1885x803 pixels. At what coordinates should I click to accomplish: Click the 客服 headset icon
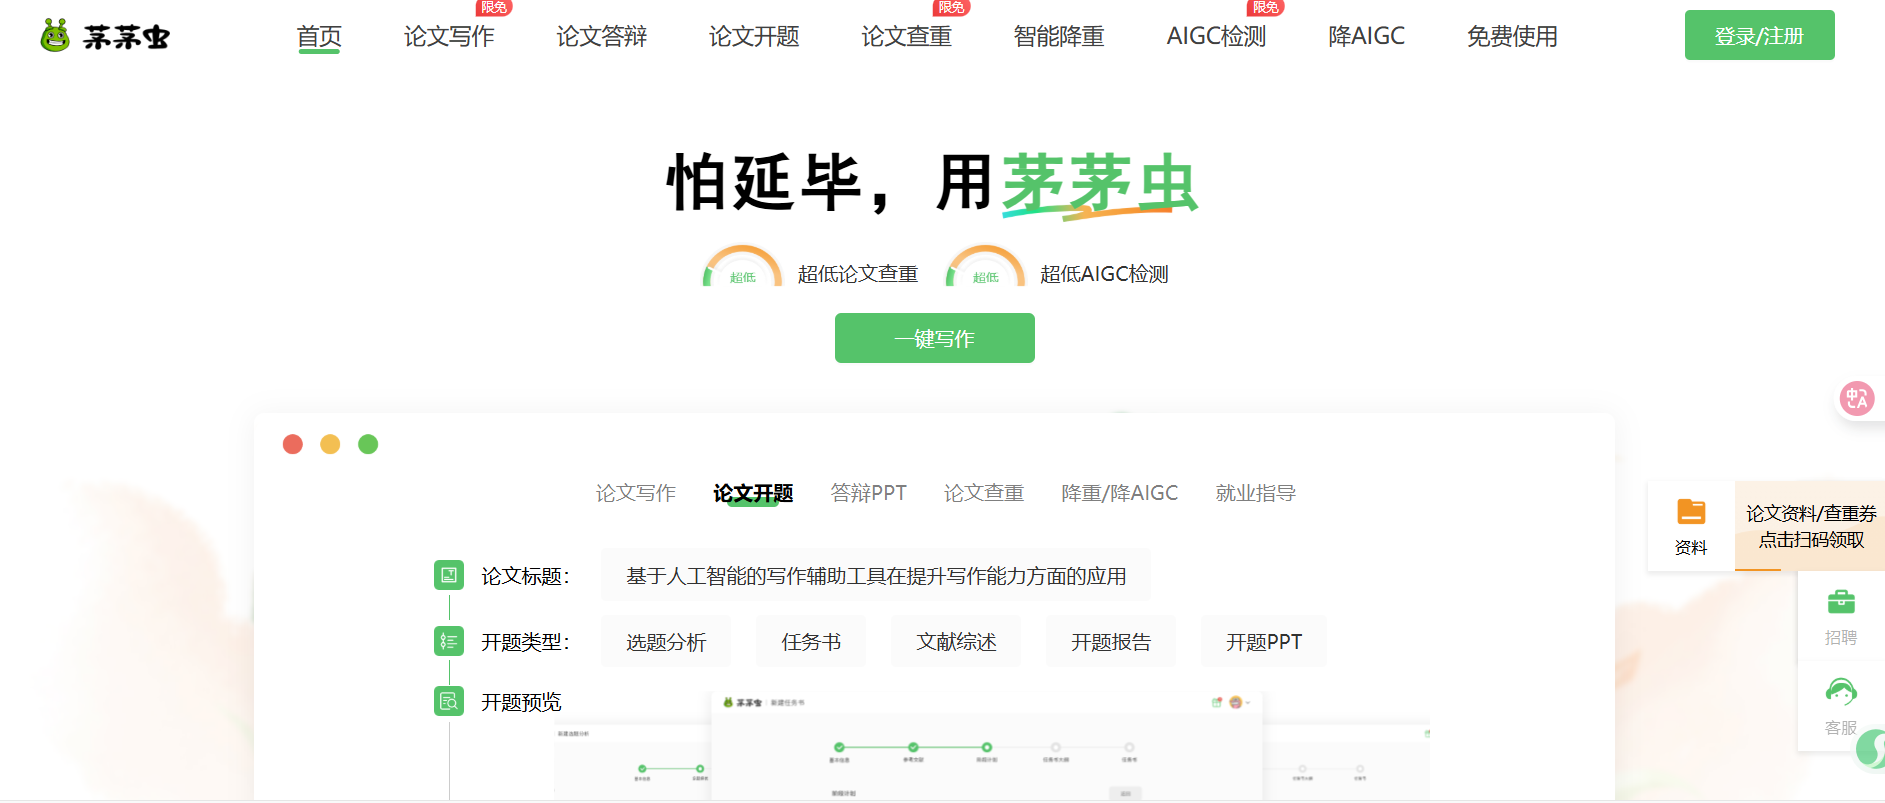coord(1841,692)
